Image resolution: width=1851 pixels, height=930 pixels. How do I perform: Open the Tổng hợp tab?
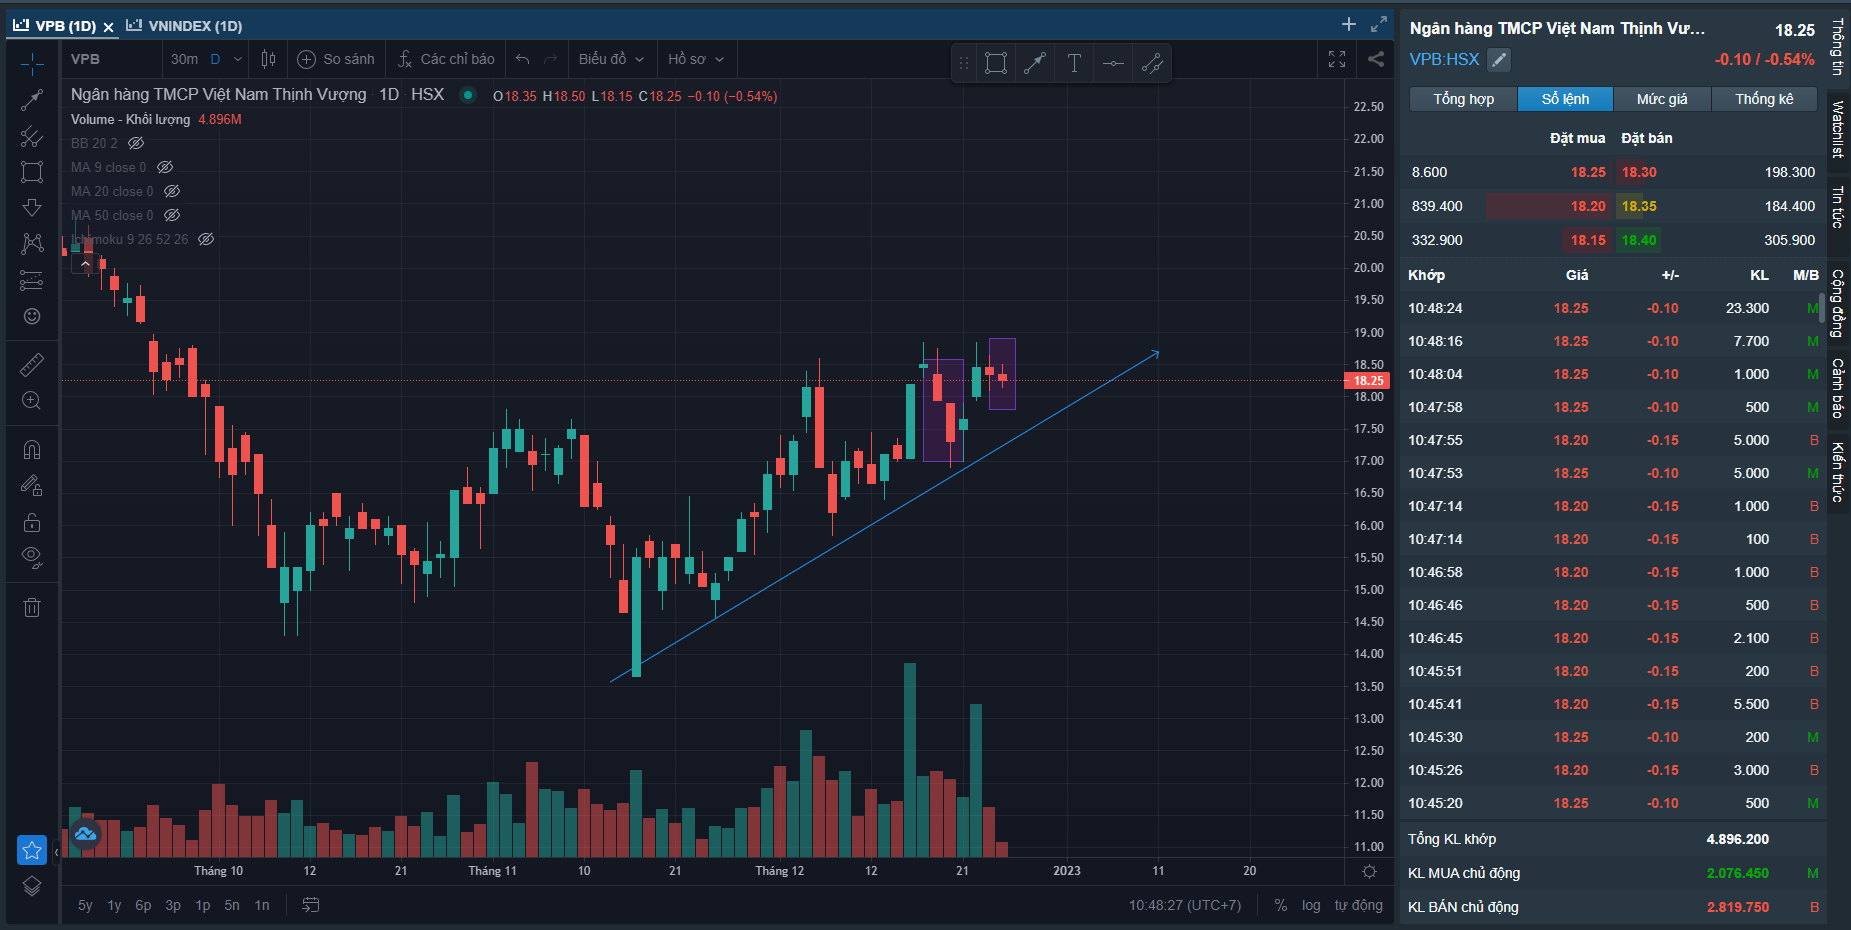click(x=1463, y=99)
